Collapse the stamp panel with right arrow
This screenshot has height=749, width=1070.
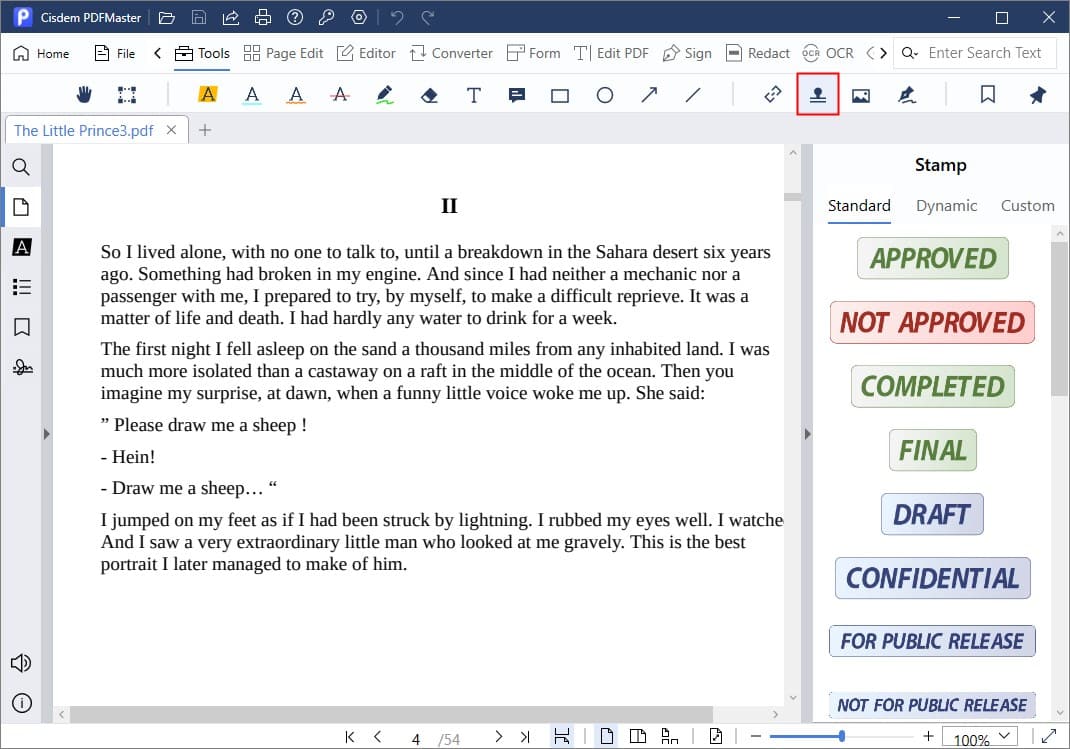coord(807,434)
